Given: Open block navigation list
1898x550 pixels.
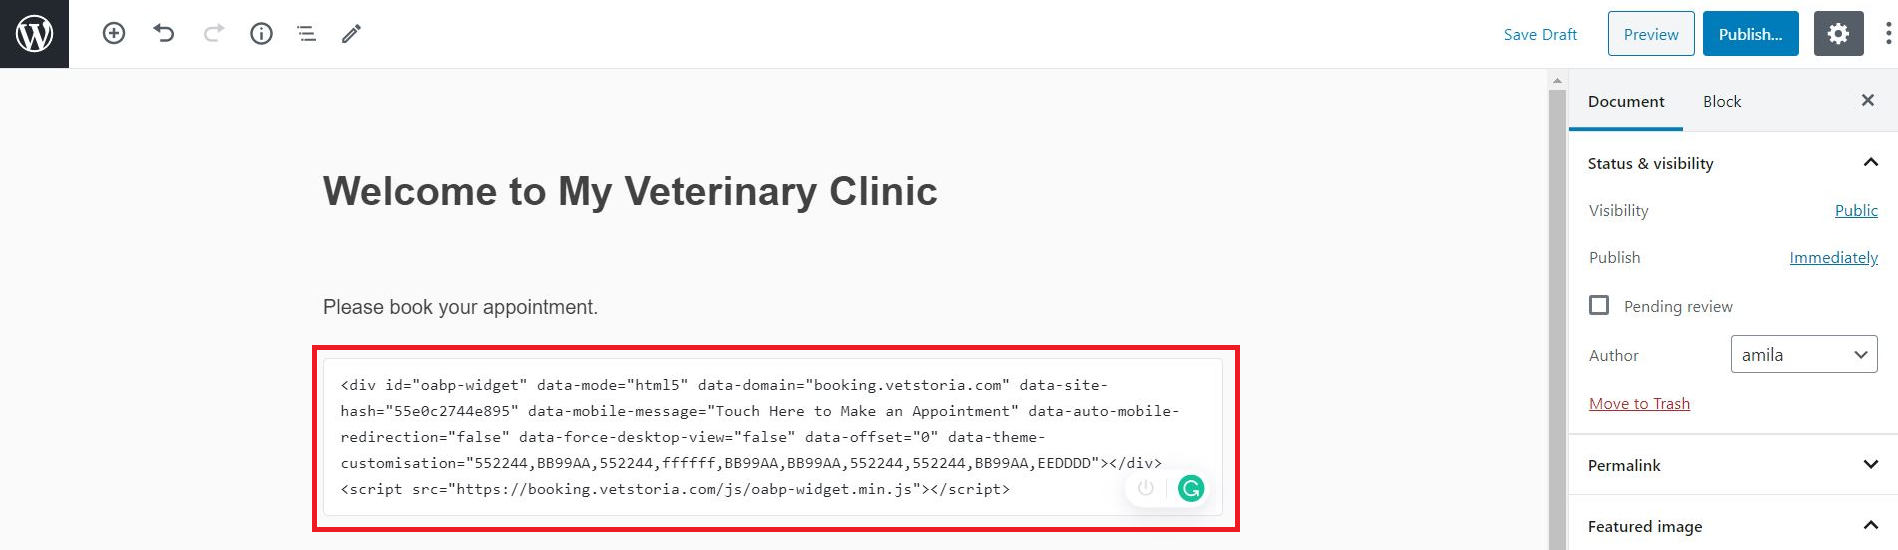Looking at the screenshot, I should point(306,34).
